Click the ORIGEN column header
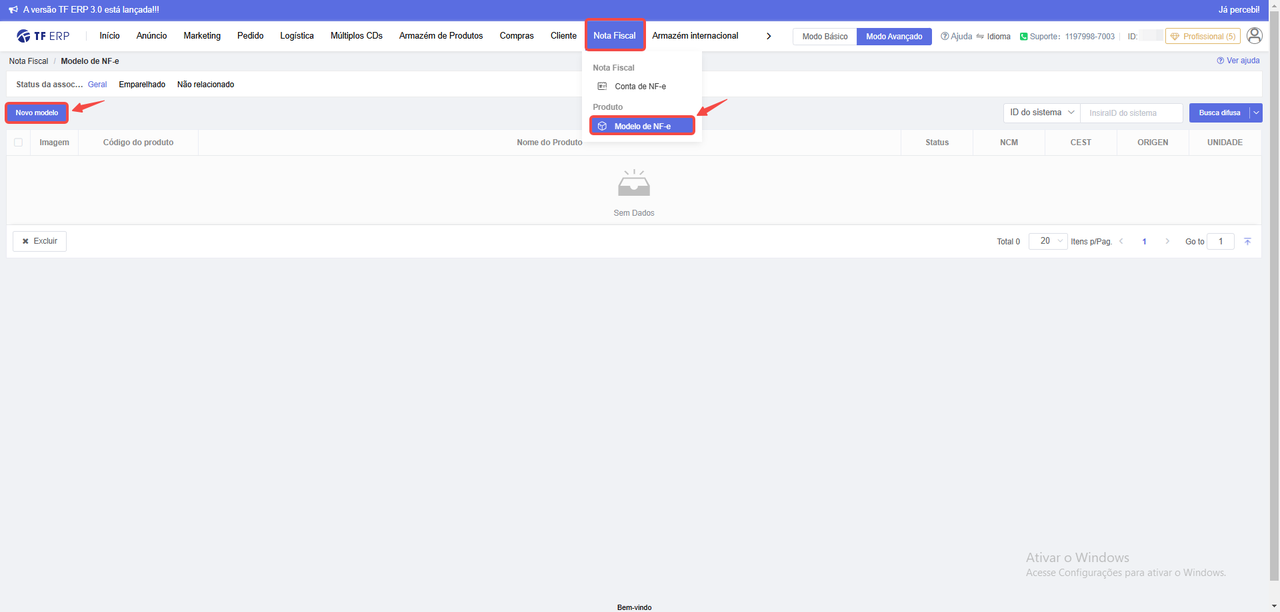Screen dimensions: 1280x612 1153,143
